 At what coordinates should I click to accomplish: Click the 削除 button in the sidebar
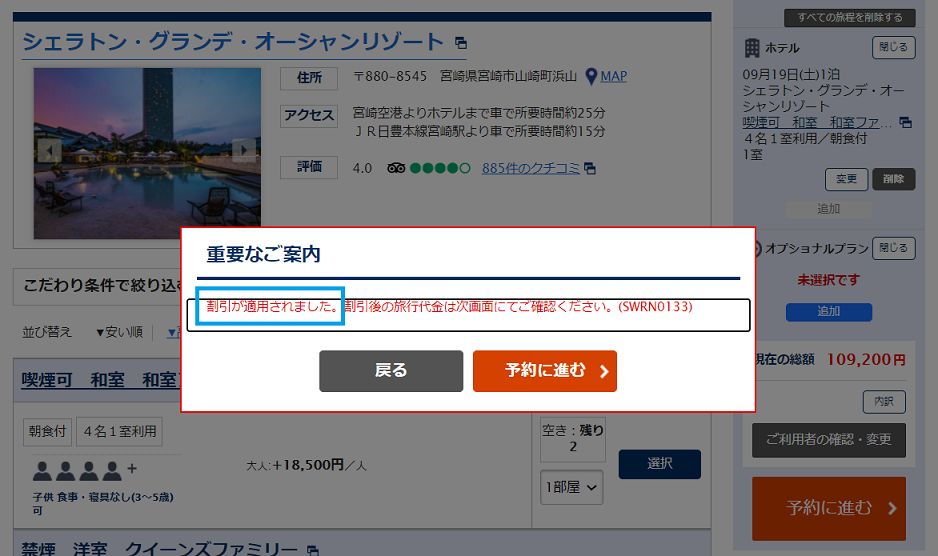[x=893, y=179]
